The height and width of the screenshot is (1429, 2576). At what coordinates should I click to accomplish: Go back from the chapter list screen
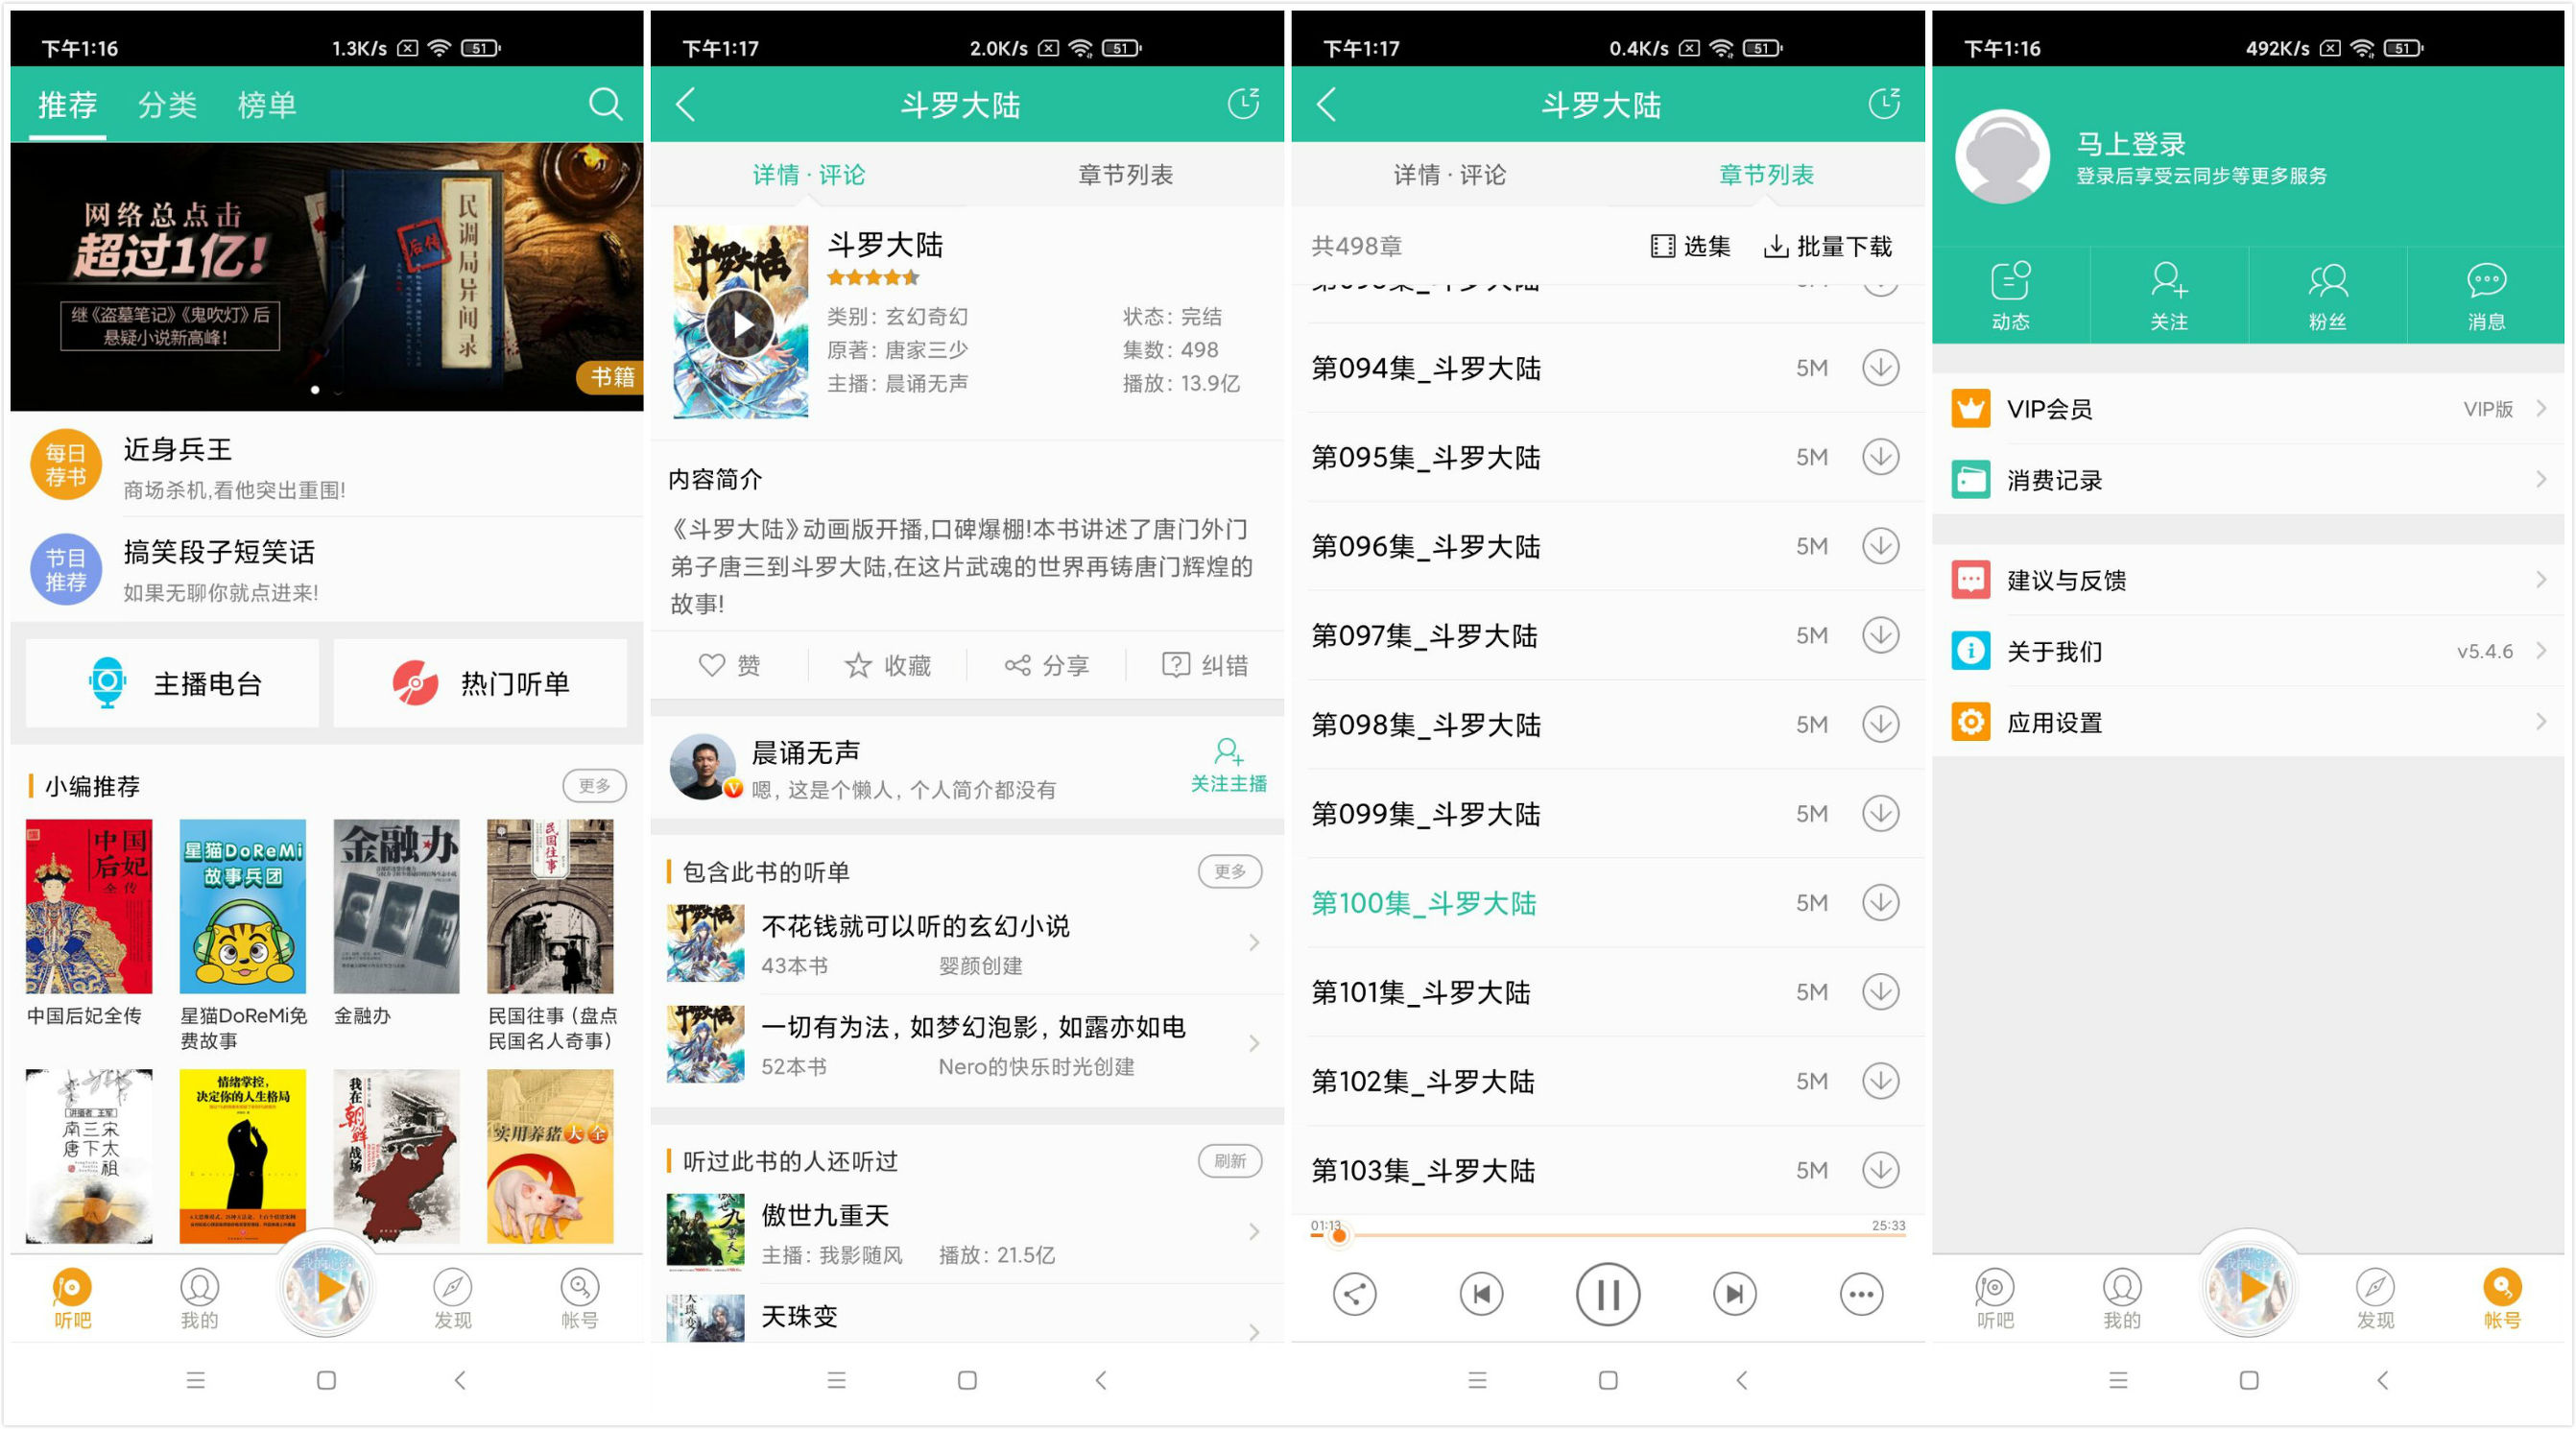click(1327, 104)
